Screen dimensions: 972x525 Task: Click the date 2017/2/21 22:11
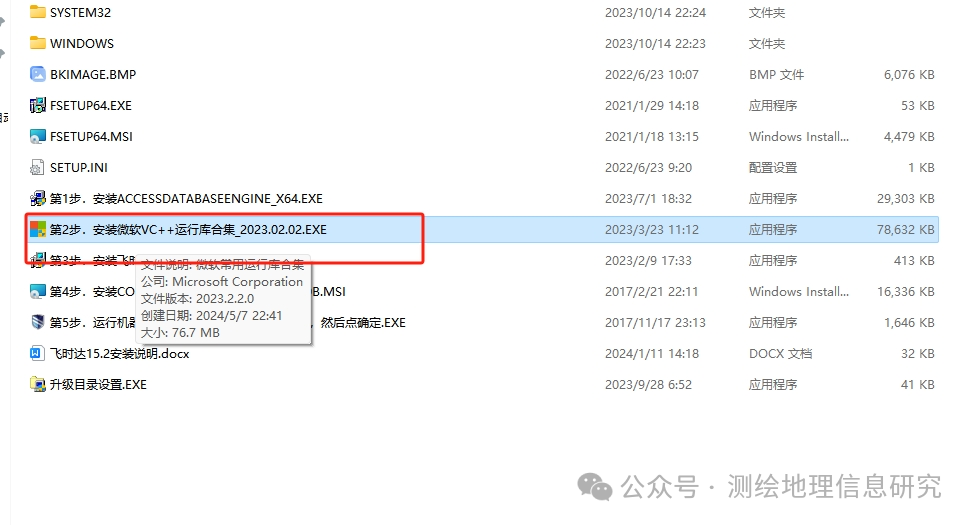coord(652,291)
